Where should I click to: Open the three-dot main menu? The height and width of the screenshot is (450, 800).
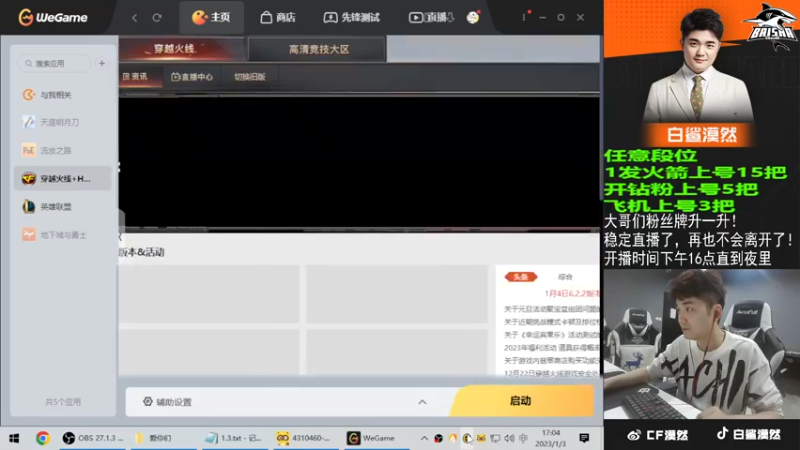[x=523, y=17]
